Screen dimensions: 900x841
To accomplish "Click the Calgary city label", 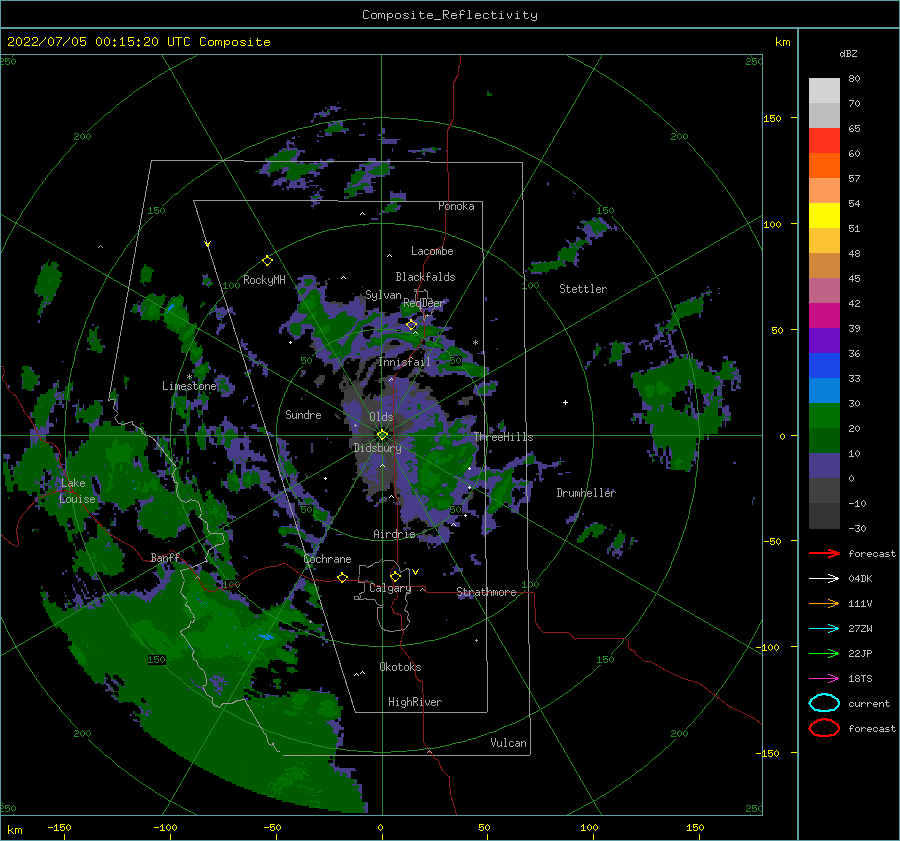I will (390, 588).
